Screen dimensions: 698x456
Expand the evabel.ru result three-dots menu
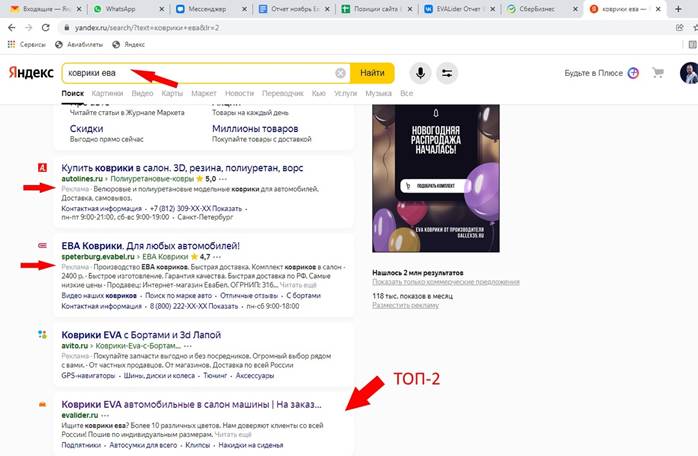click(217, 257)
